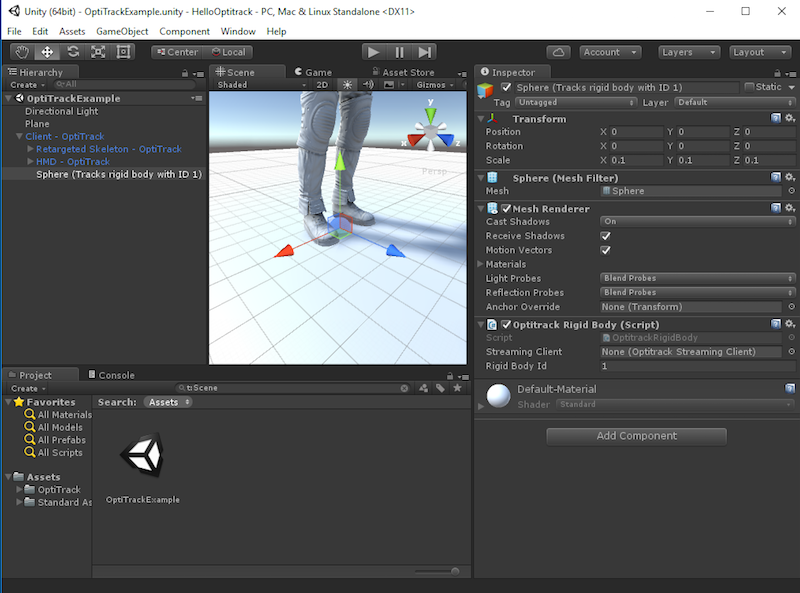
Task: Toggle Optitrack Rigid Body script checkbox
Action: click(x=506, y=325)
